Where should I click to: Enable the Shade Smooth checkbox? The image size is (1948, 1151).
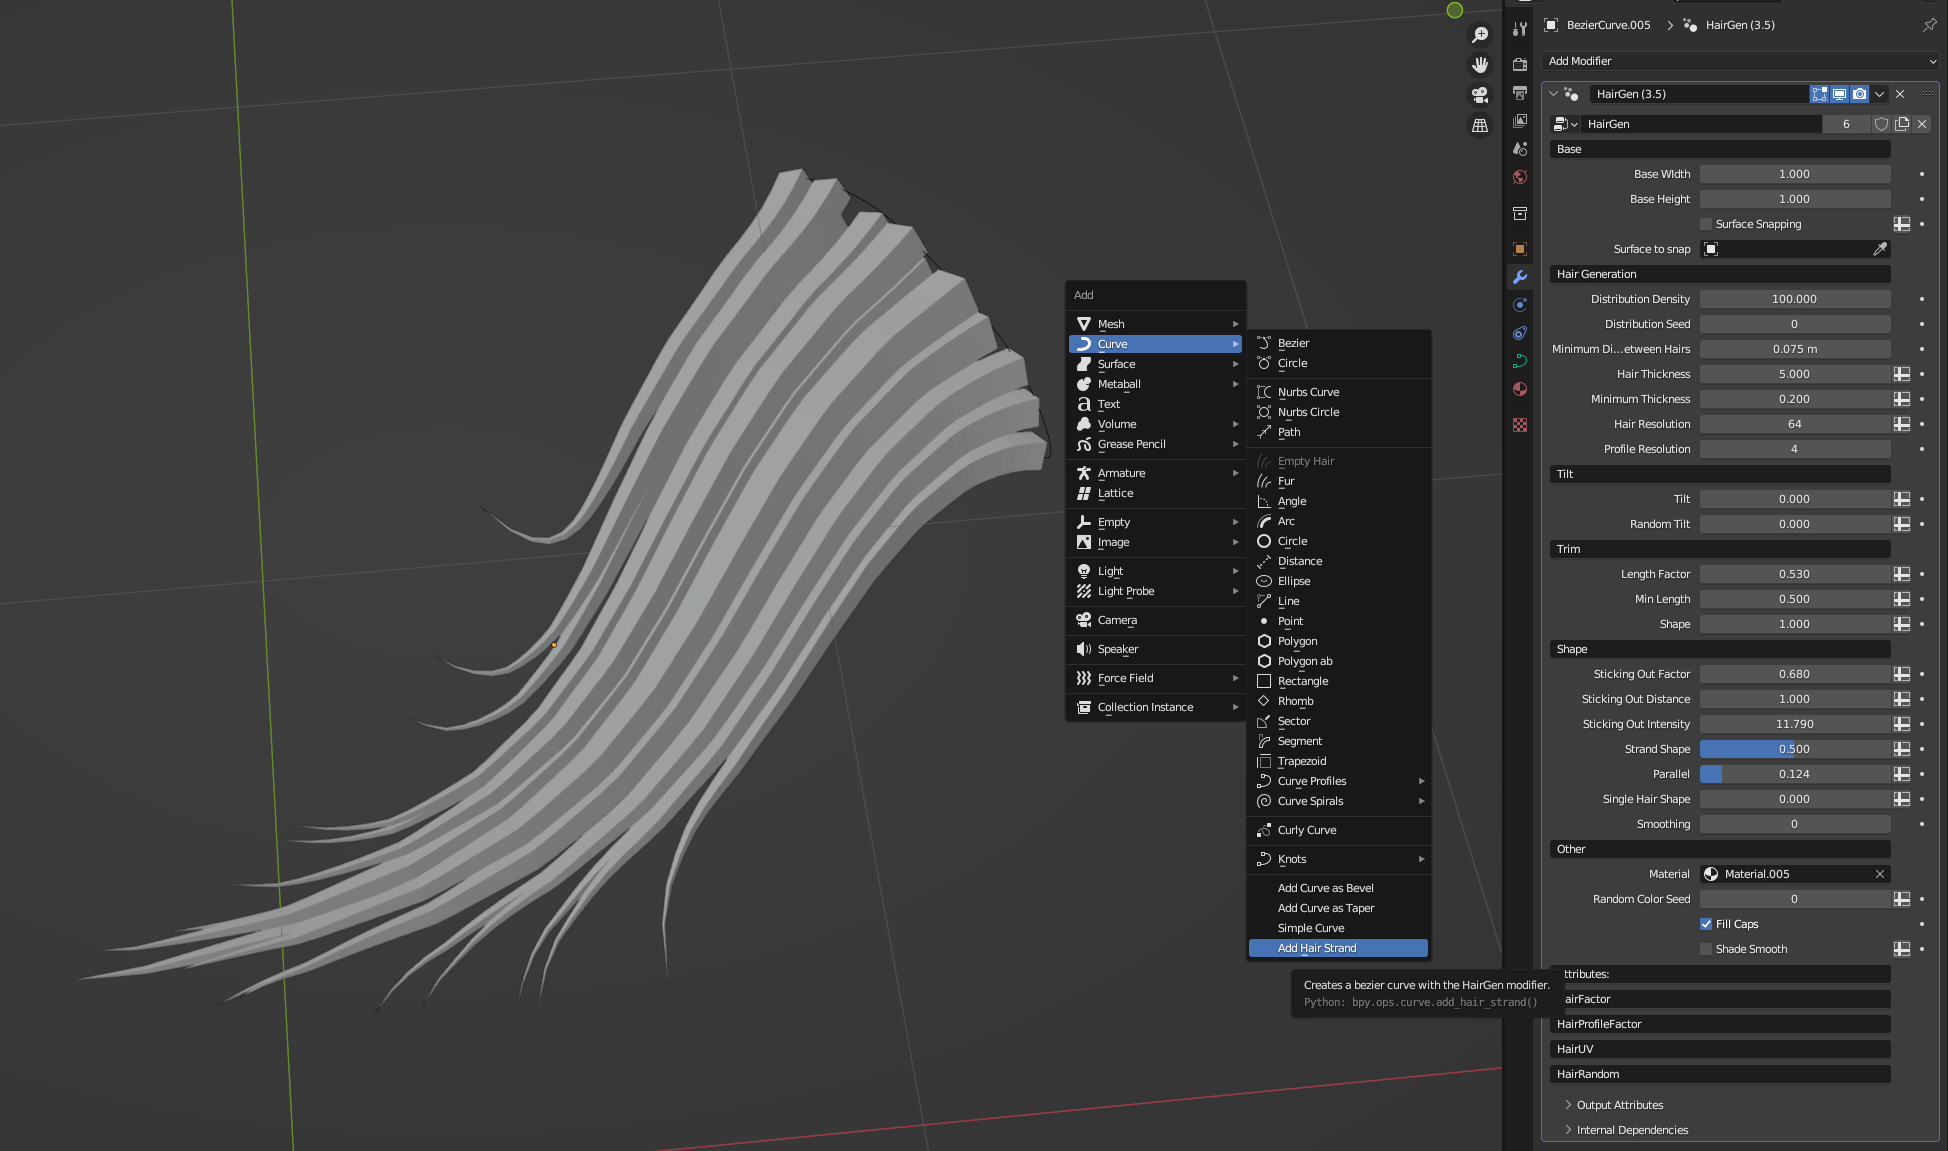click(x=1706, y=949)
